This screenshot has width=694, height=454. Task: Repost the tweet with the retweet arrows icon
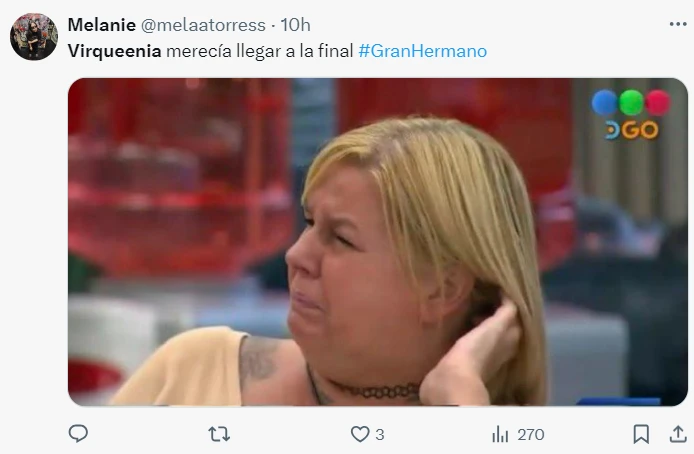[219, 434]
